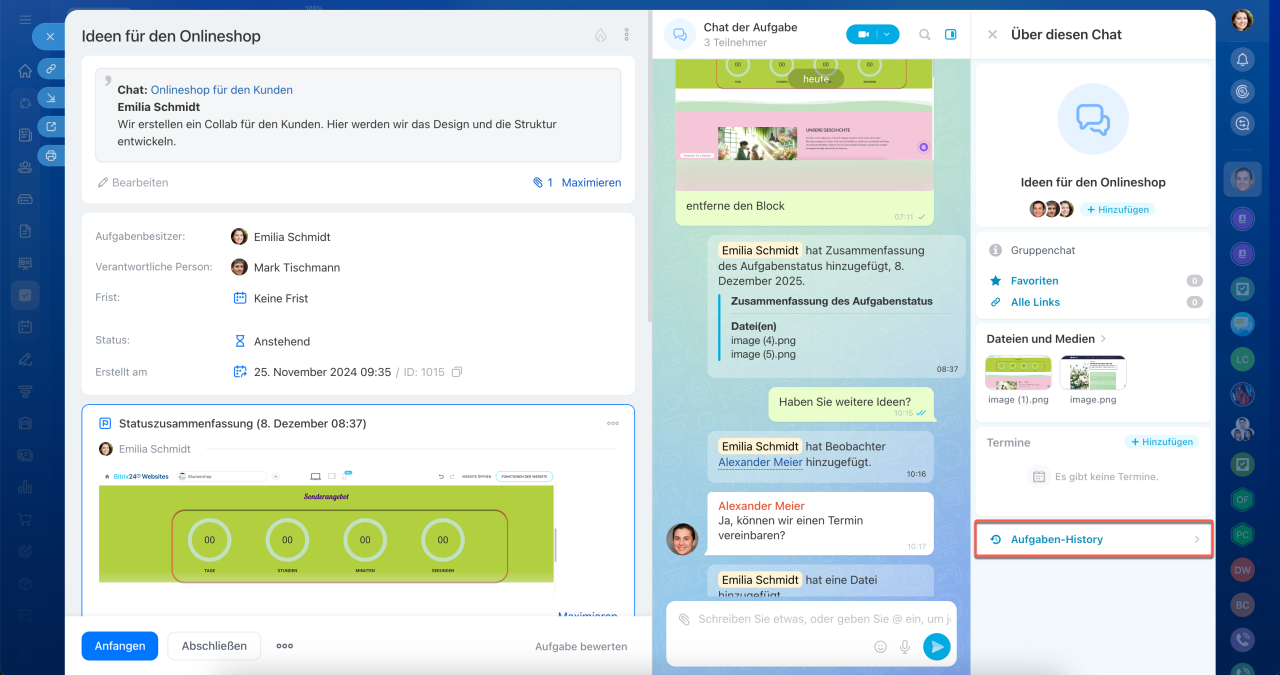The height and width of the screenshot is (675, 1280).
Task: Open the shopping cart icon in left sidebar
Action: tap(25, 519)
